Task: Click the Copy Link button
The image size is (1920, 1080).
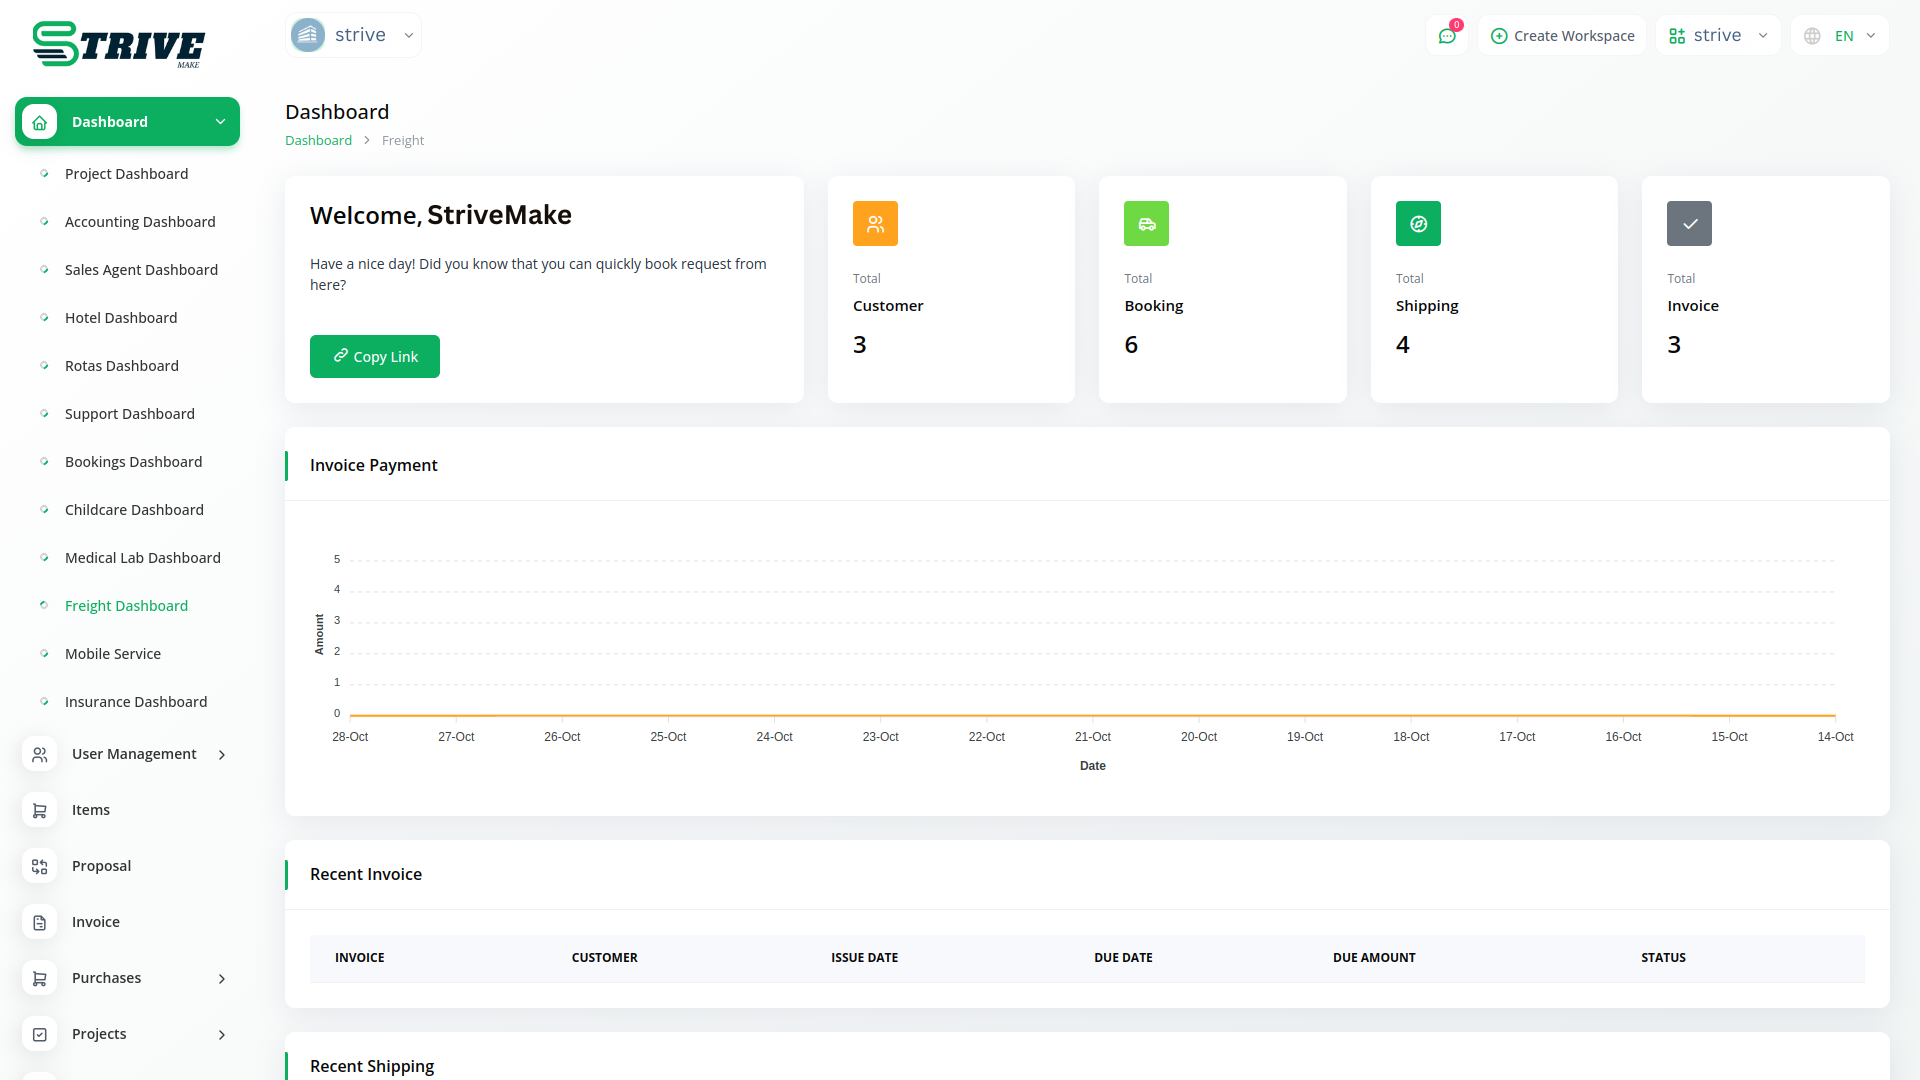Action: click(375, 357)
